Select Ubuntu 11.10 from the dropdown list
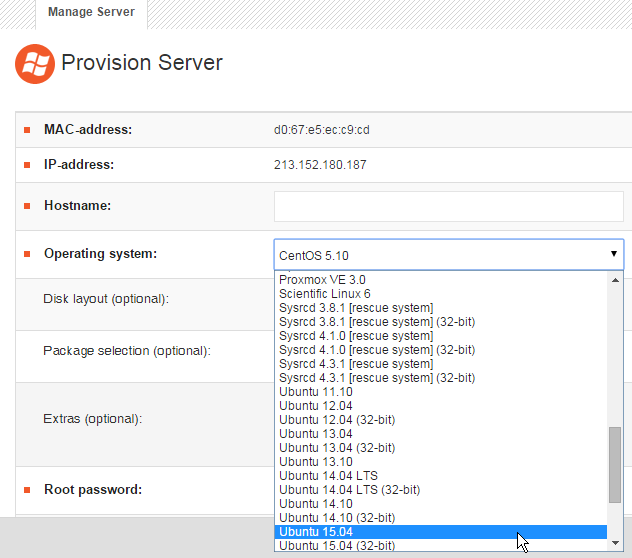The width and height of the screenshot is (632, 558). (441, 391)
